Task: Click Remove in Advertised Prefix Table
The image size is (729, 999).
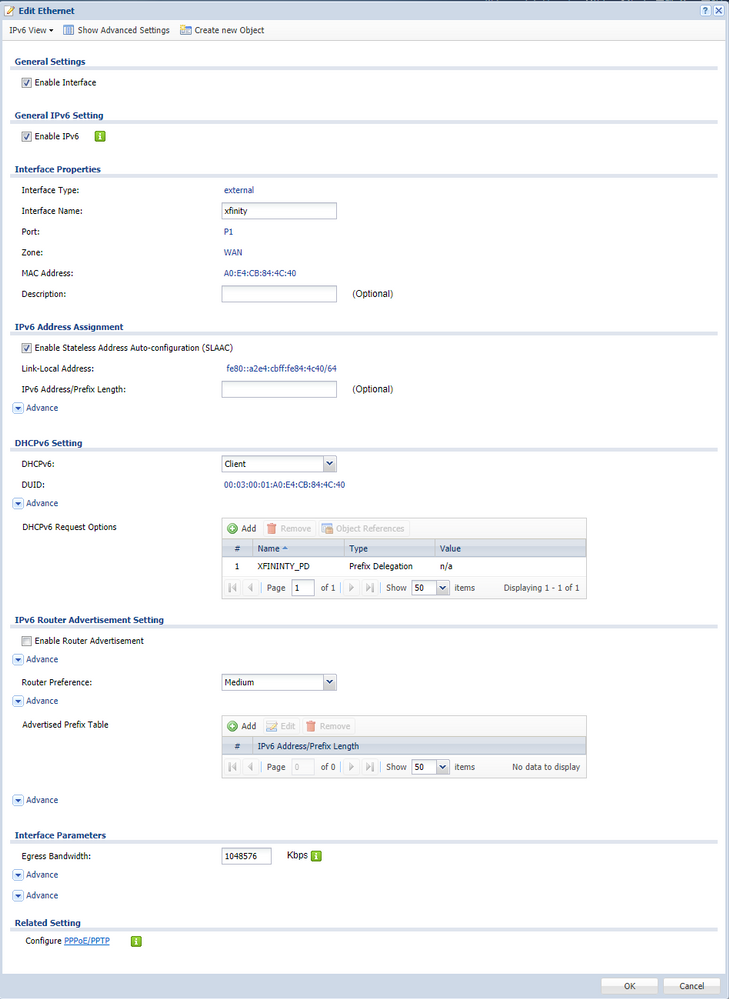Action: coord(328,726)
